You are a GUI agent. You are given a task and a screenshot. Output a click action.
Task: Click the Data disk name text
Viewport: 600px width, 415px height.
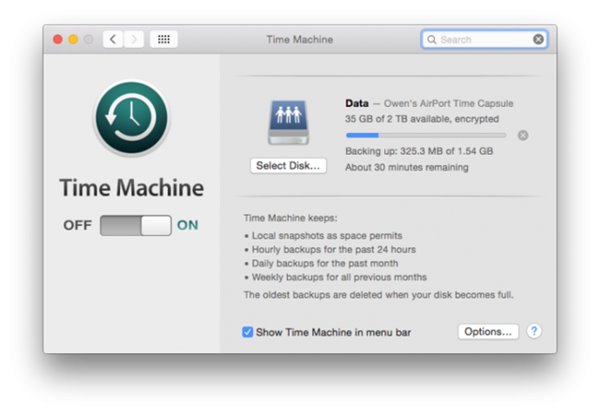tap(357, 103)
